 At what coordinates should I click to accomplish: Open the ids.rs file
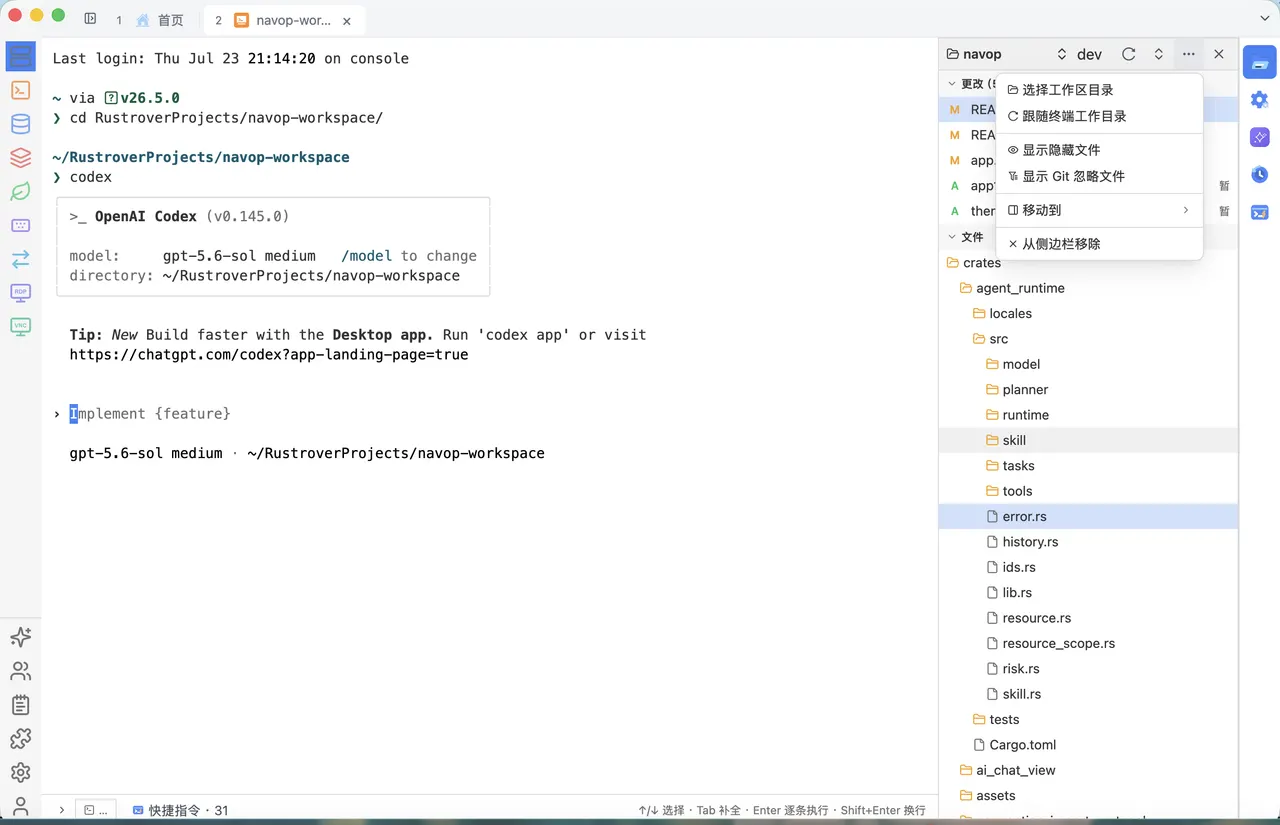(x=1089, y=567)
